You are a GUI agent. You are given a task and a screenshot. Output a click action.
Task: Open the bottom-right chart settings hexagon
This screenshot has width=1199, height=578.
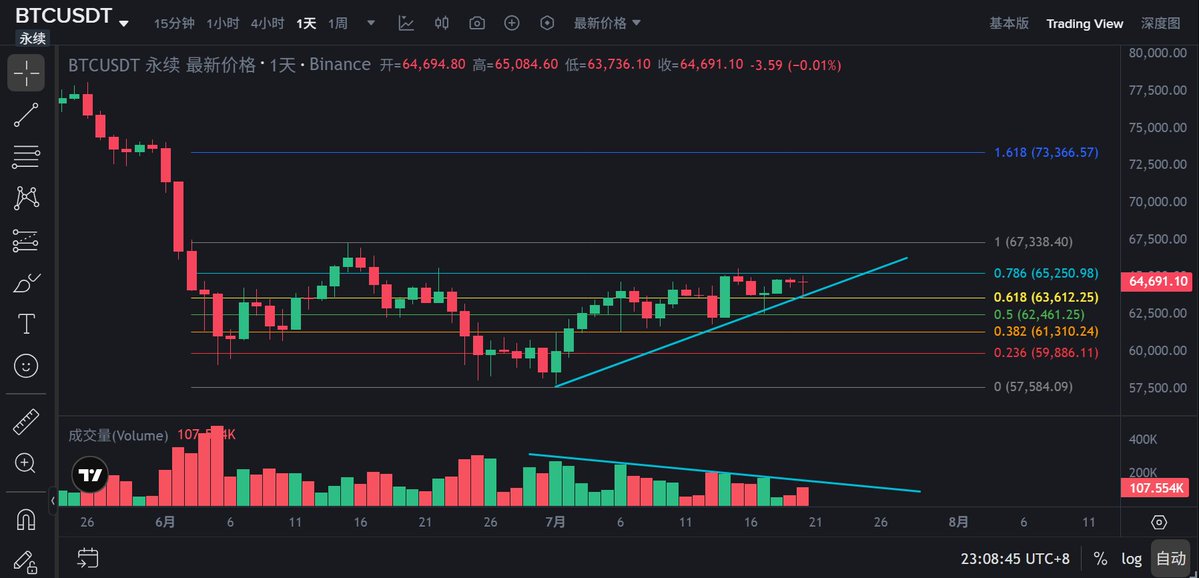pos(1158,522)
